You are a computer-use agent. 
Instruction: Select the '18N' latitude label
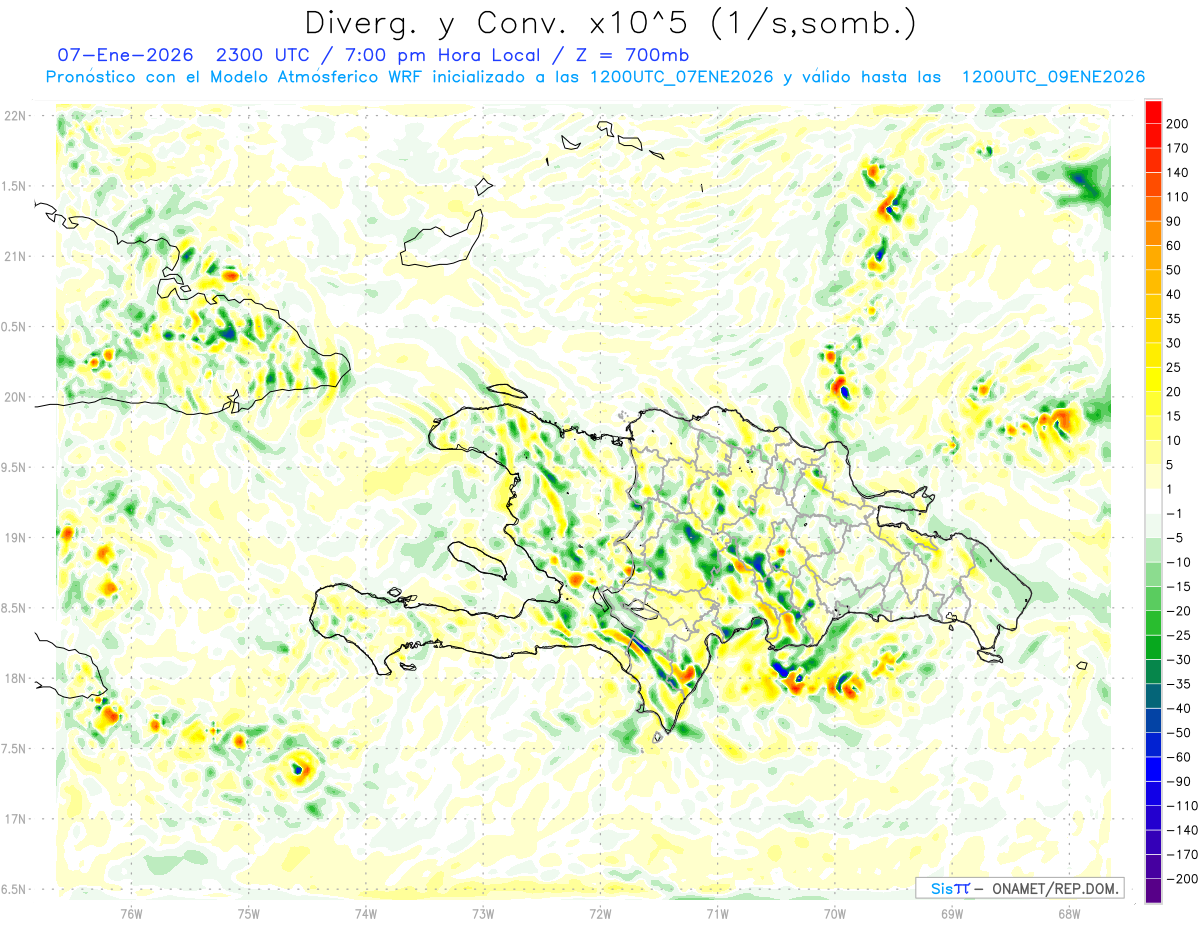pyautogui.click(x=13, y=678)
